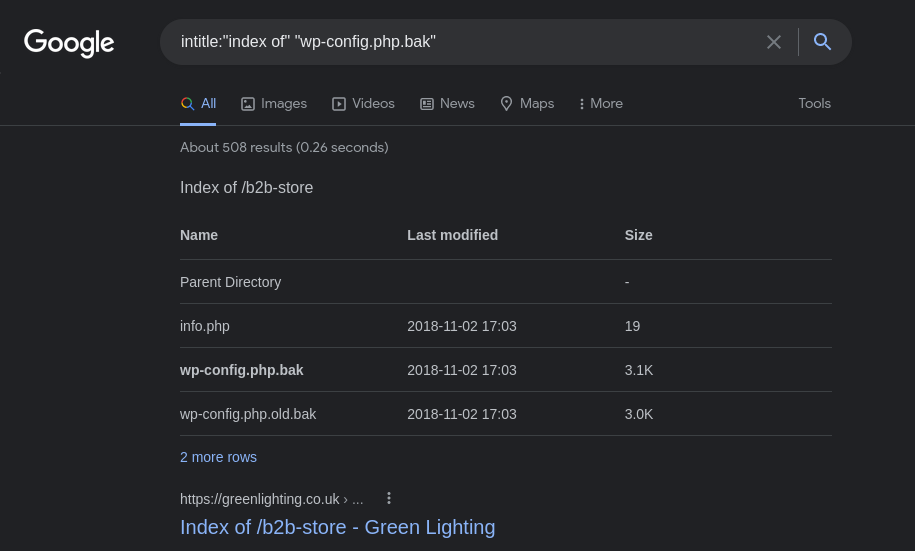Image resolution: width=915 pixels, height=551 pixels.
Task: Click the '3.0K' size value
Action: tap(638, 414)
